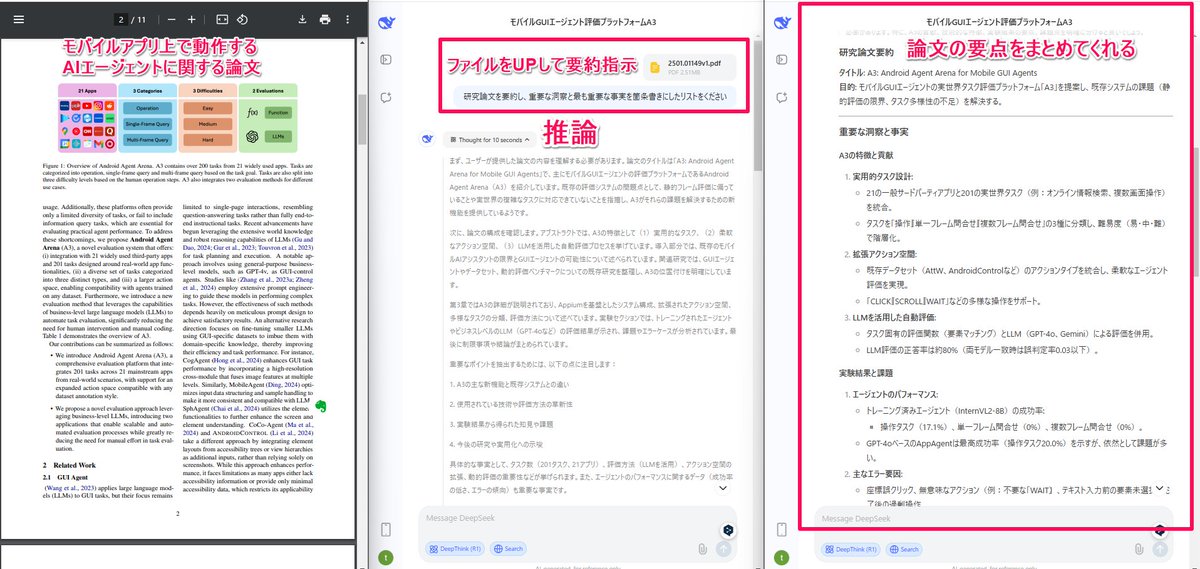This screenshot has width=1200, height=569.
Task: Click the mobile phone icon in middle window
Action: tap(386, 529)
